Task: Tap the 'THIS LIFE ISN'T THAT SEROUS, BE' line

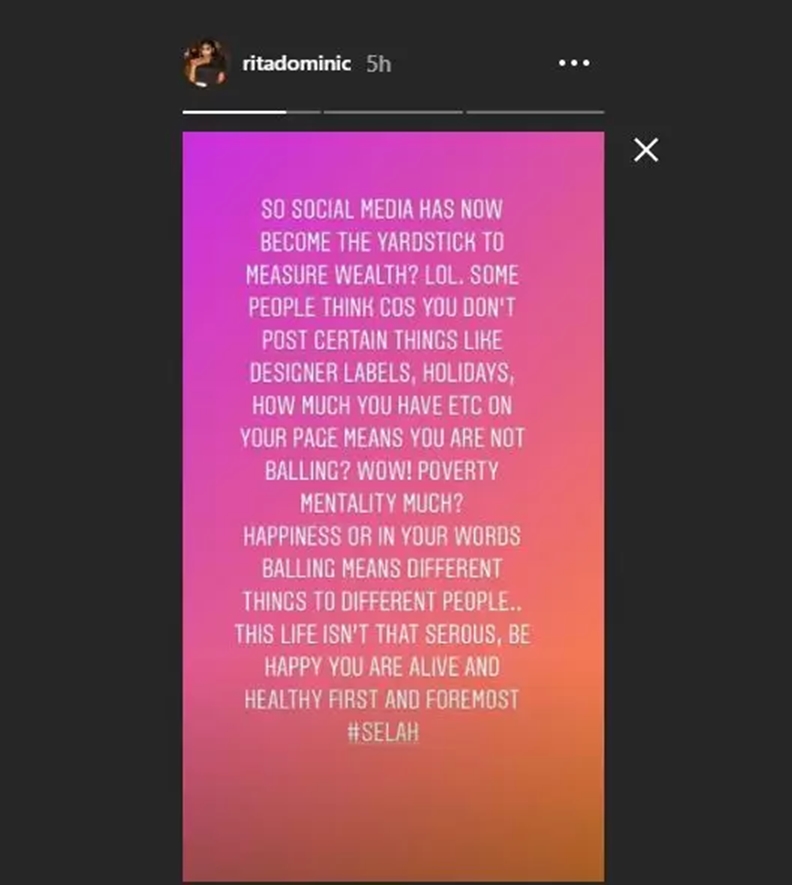Action: pos(381,633)
